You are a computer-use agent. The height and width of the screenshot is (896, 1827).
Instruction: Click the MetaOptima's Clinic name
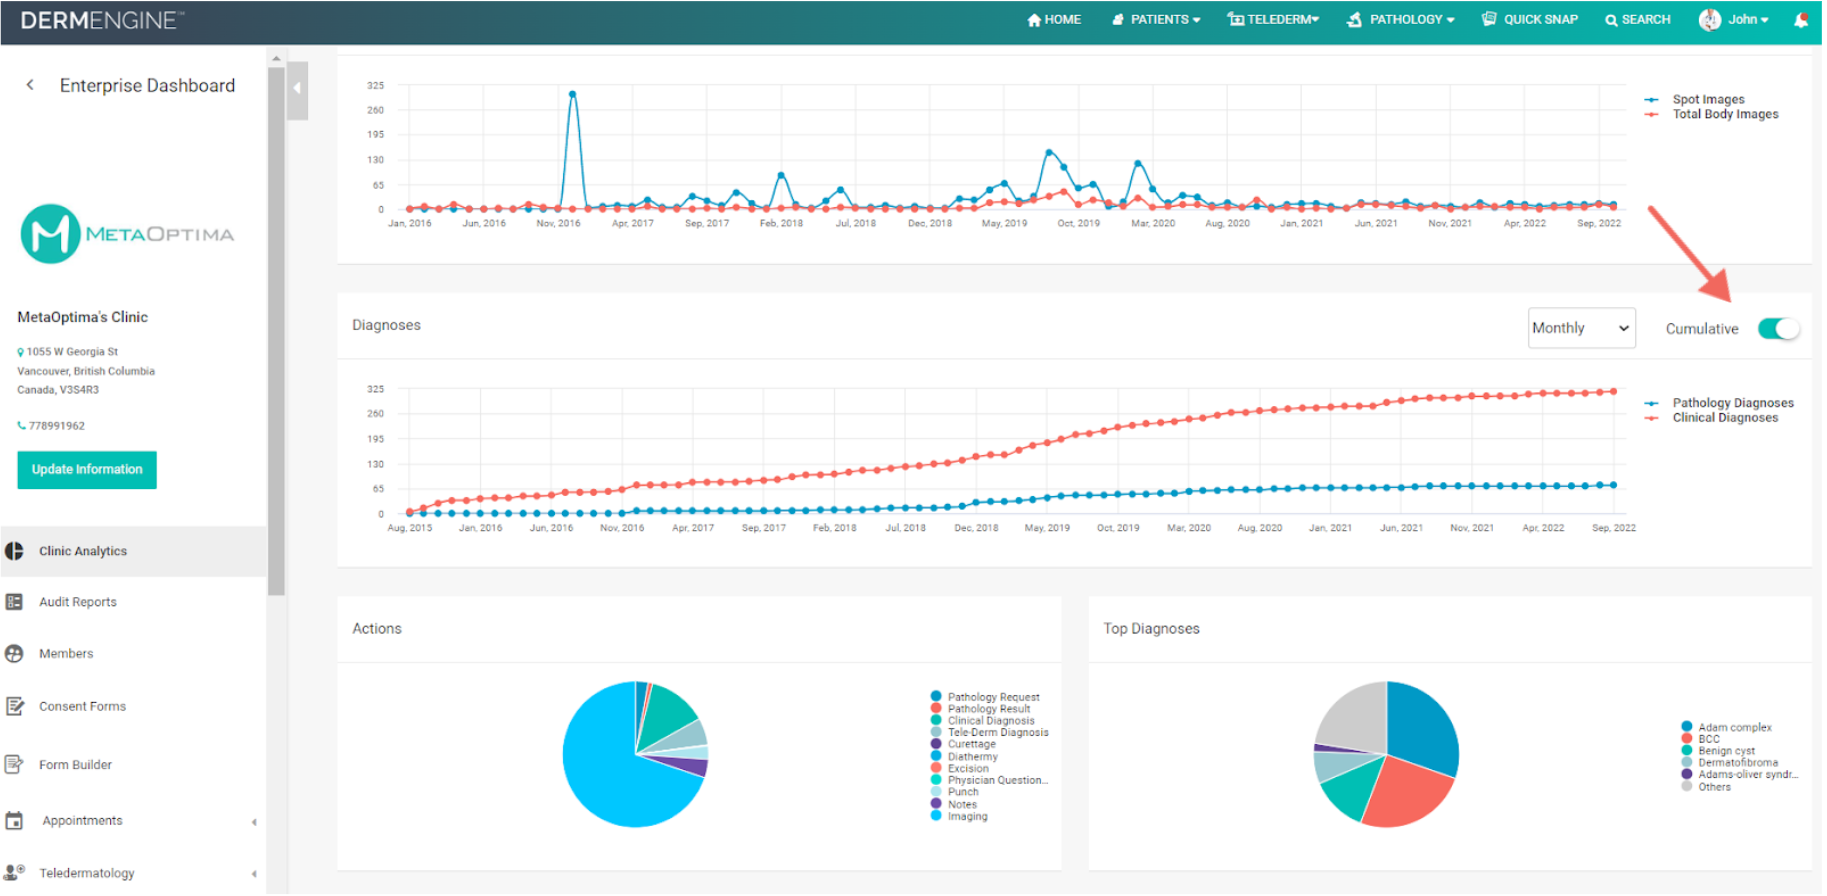82,317
